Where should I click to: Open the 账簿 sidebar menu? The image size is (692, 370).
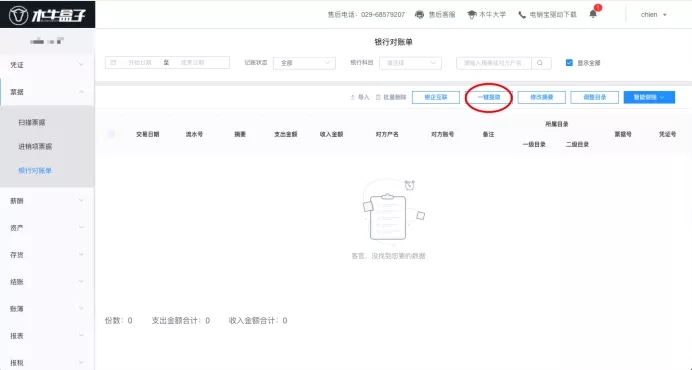[47, 309]
